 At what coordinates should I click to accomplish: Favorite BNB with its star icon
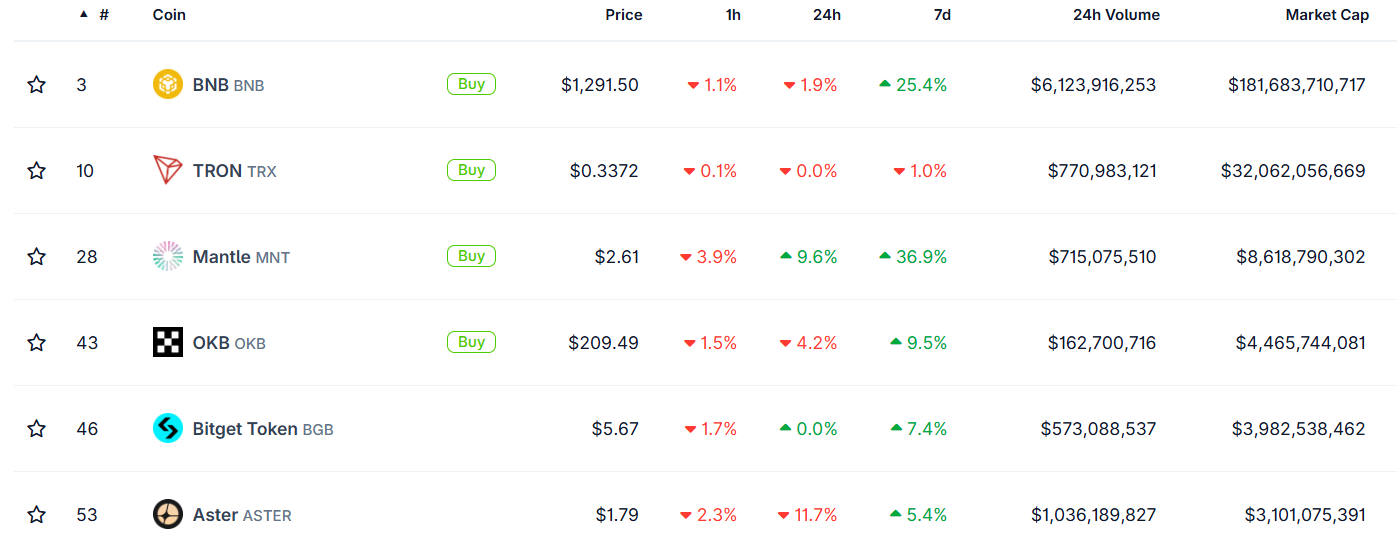(x=37, y=85)
